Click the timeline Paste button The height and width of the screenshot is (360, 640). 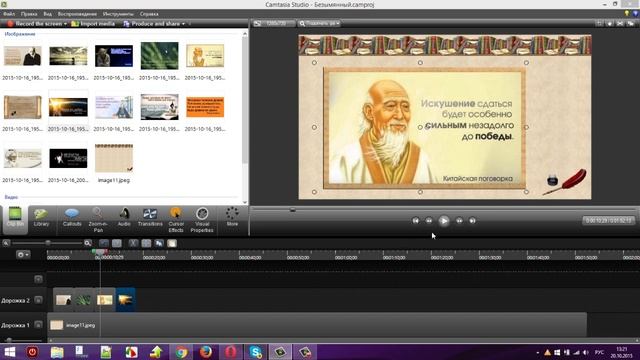[x=172, y=243]
